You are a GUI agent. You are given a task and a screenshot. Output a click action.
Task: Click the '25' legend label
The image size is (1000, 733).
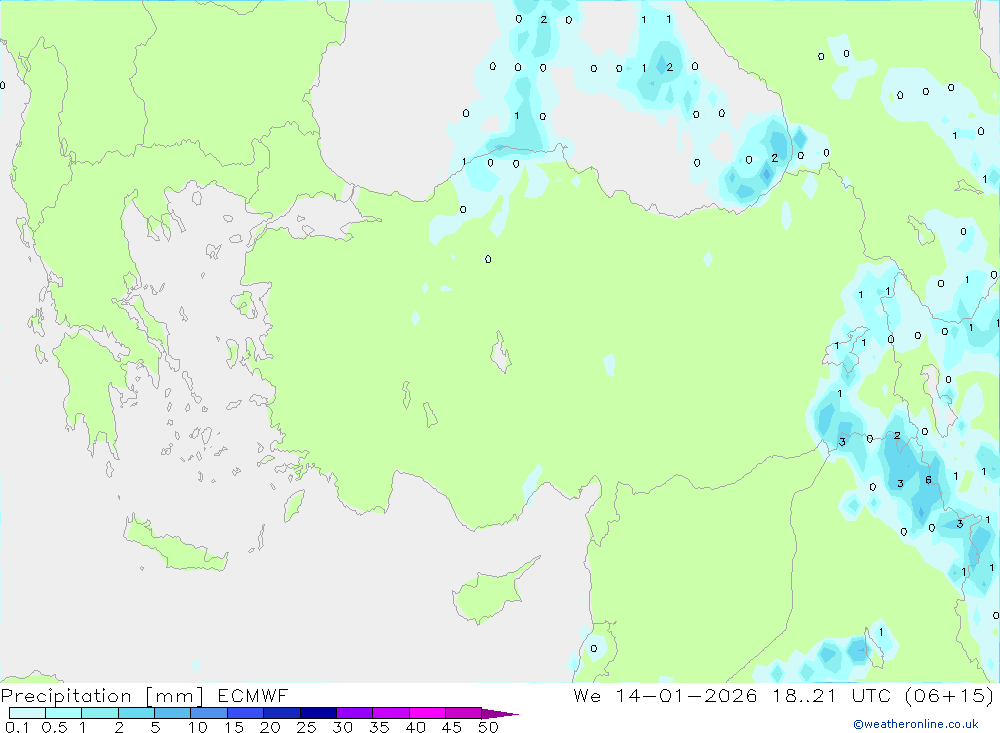coord(306,727)
